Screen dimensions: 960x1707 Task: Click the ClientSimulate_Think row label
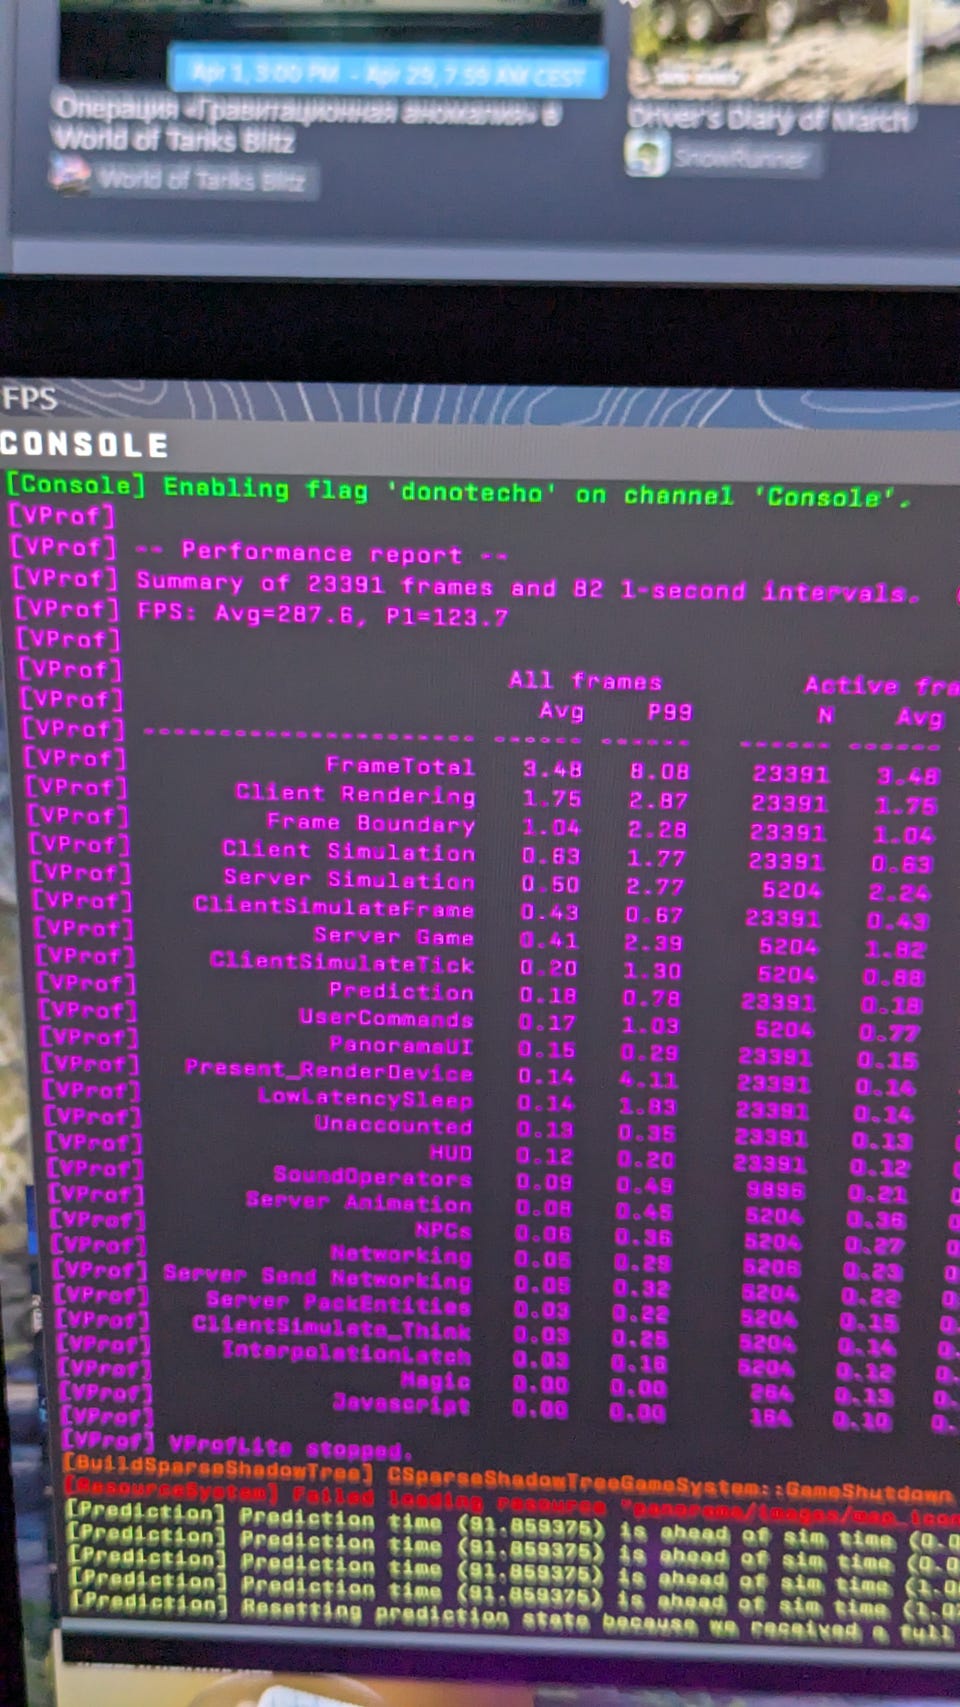(x=331, y=1329)
